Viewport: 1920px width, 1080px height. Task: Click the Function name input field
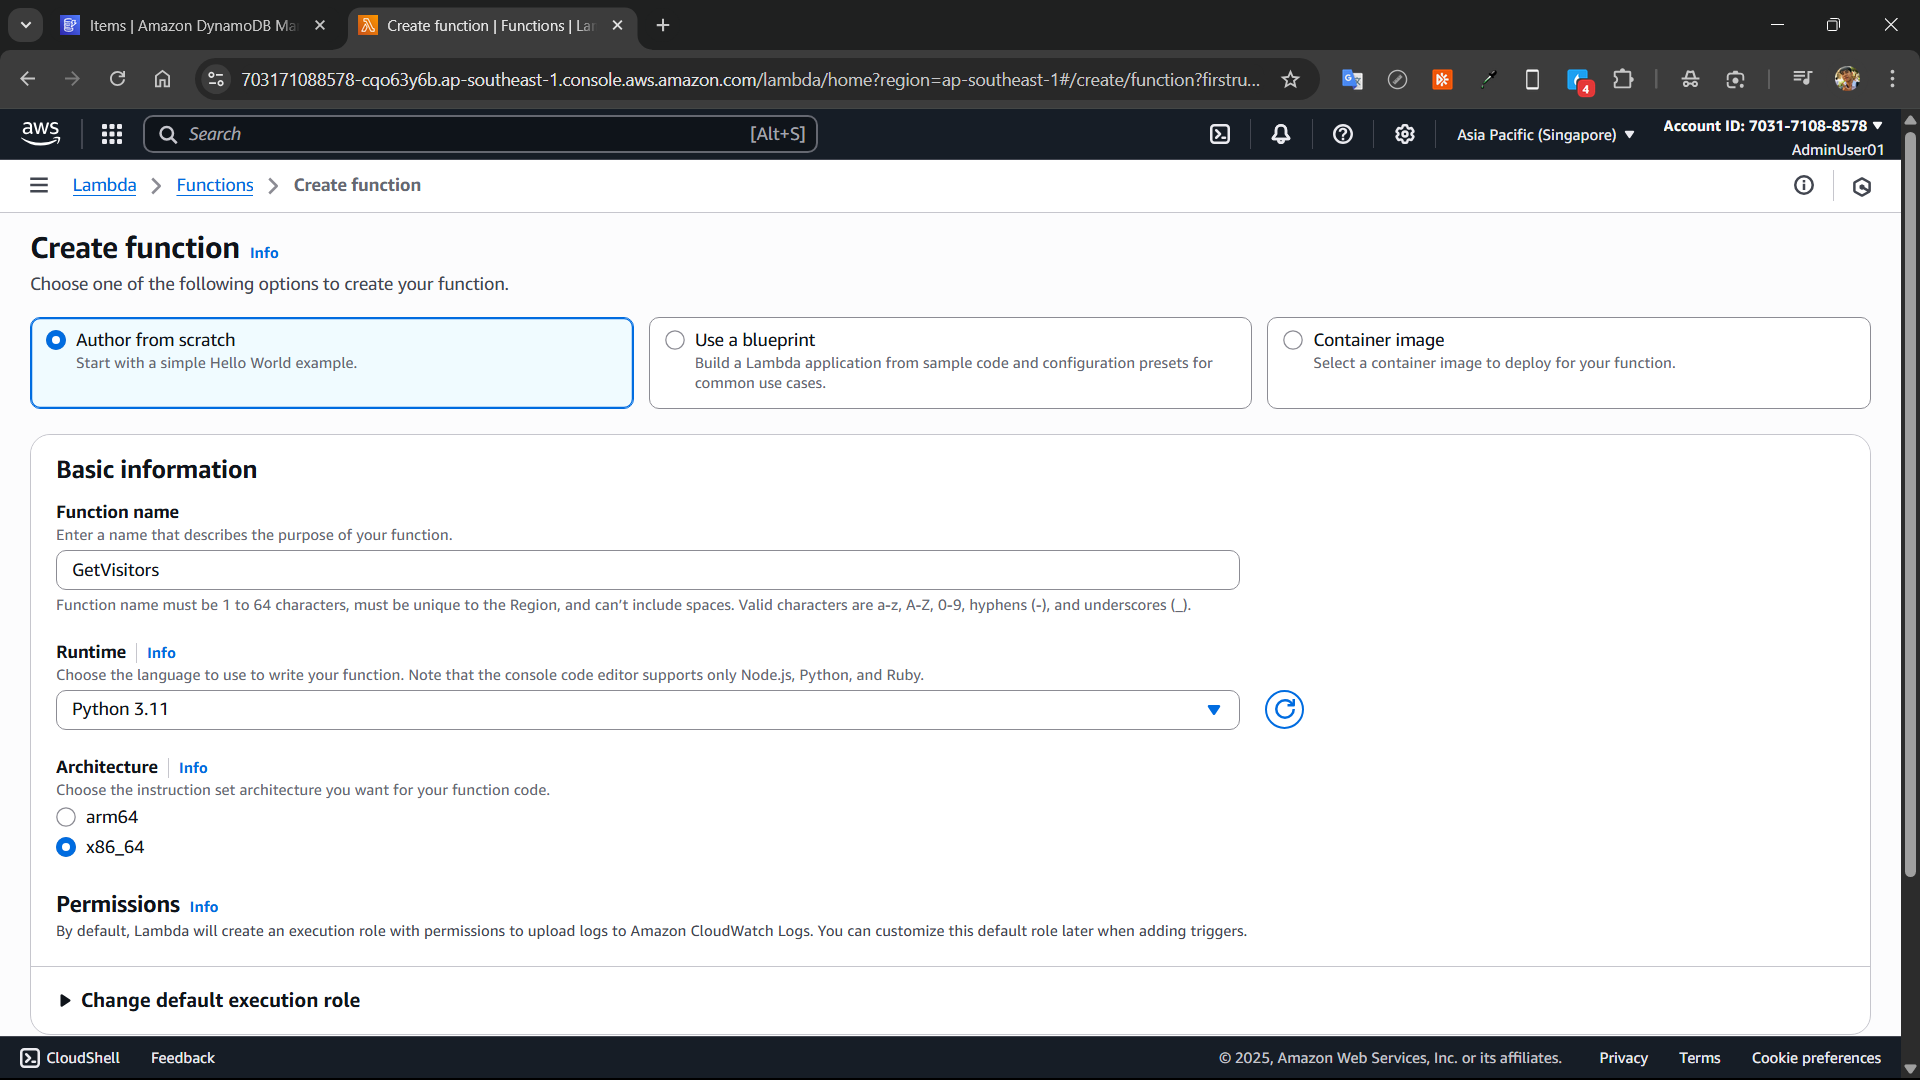coord(648,570)
